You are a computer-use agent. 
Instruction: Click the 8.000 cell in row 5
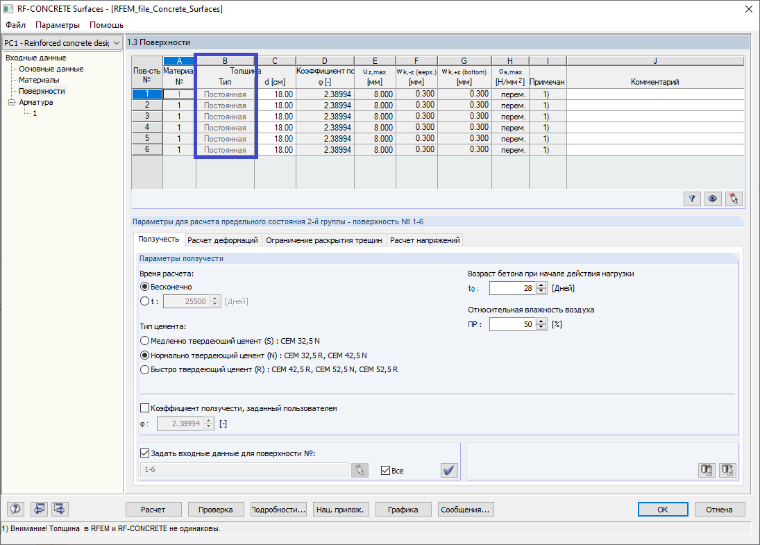[x=376, y=139]
